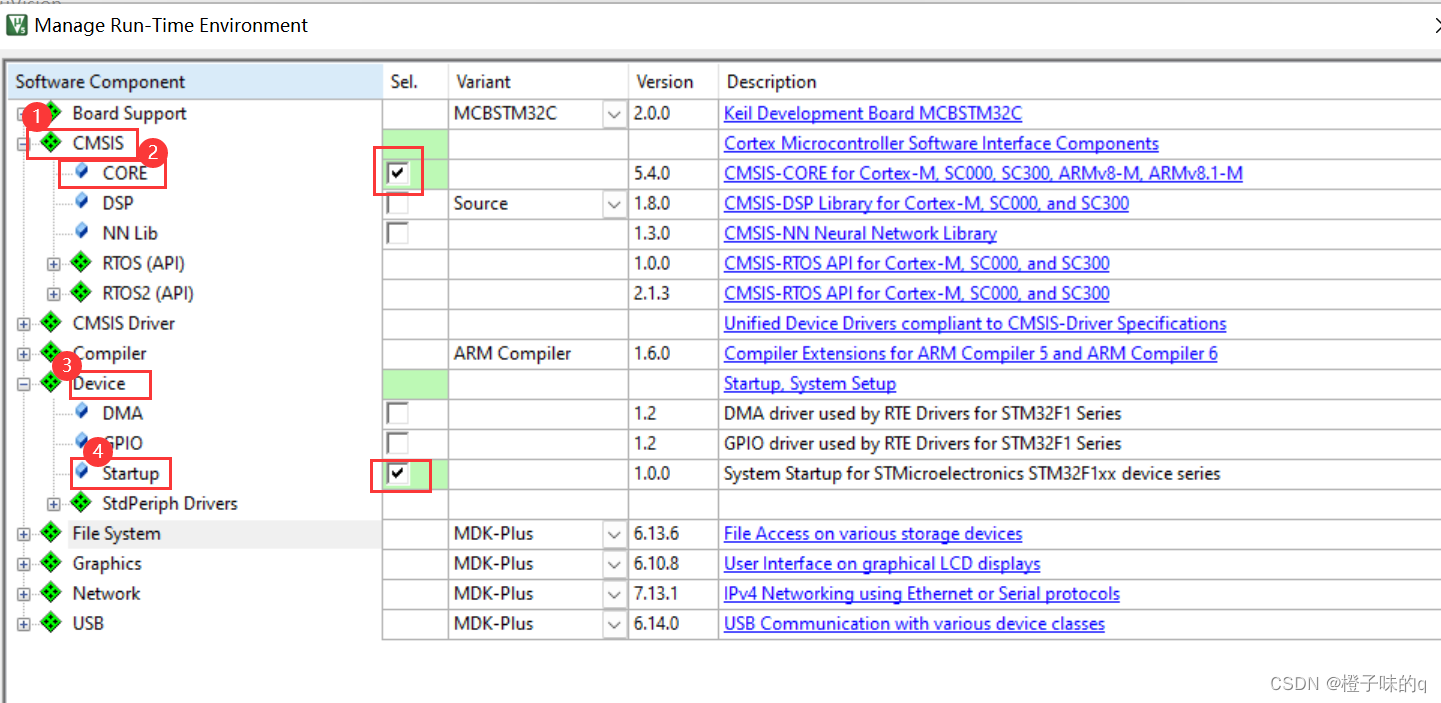The height and width of the screenshot is (703, 1441).
Task: Click the System Startup for STM32F1xx description
Action: tap(972, 473)
